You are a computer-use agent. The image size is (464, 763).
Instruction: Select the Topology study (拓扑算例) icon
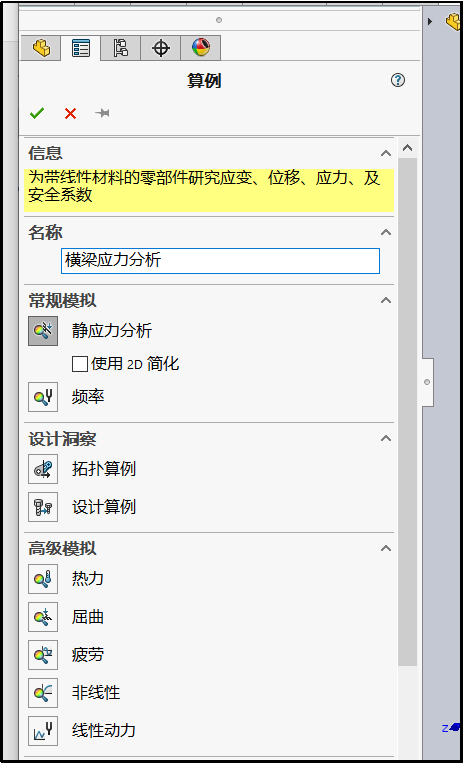(x=43, y=469)
